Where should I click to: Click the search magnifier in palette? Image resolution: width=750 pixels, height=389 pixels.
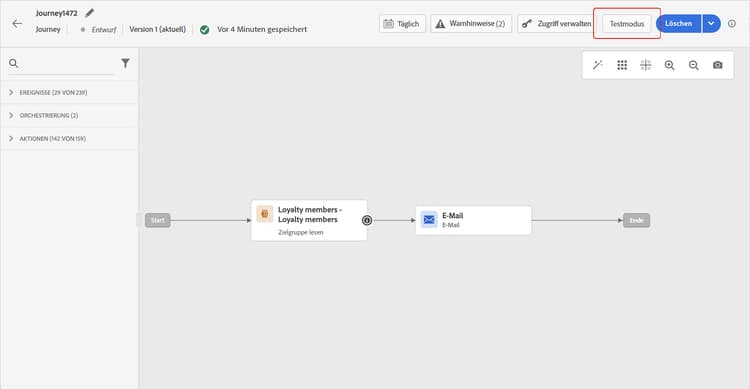click(x=13, y=63)
